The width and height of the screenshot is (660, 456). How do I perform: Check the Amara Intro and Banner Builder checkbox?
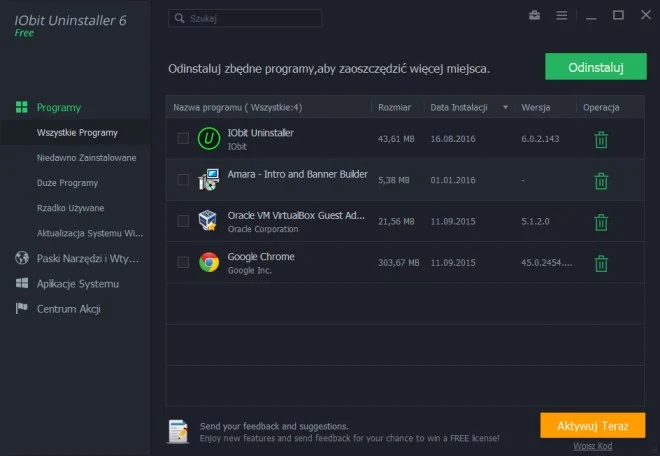pyautogui.click(x=183, y=180)
